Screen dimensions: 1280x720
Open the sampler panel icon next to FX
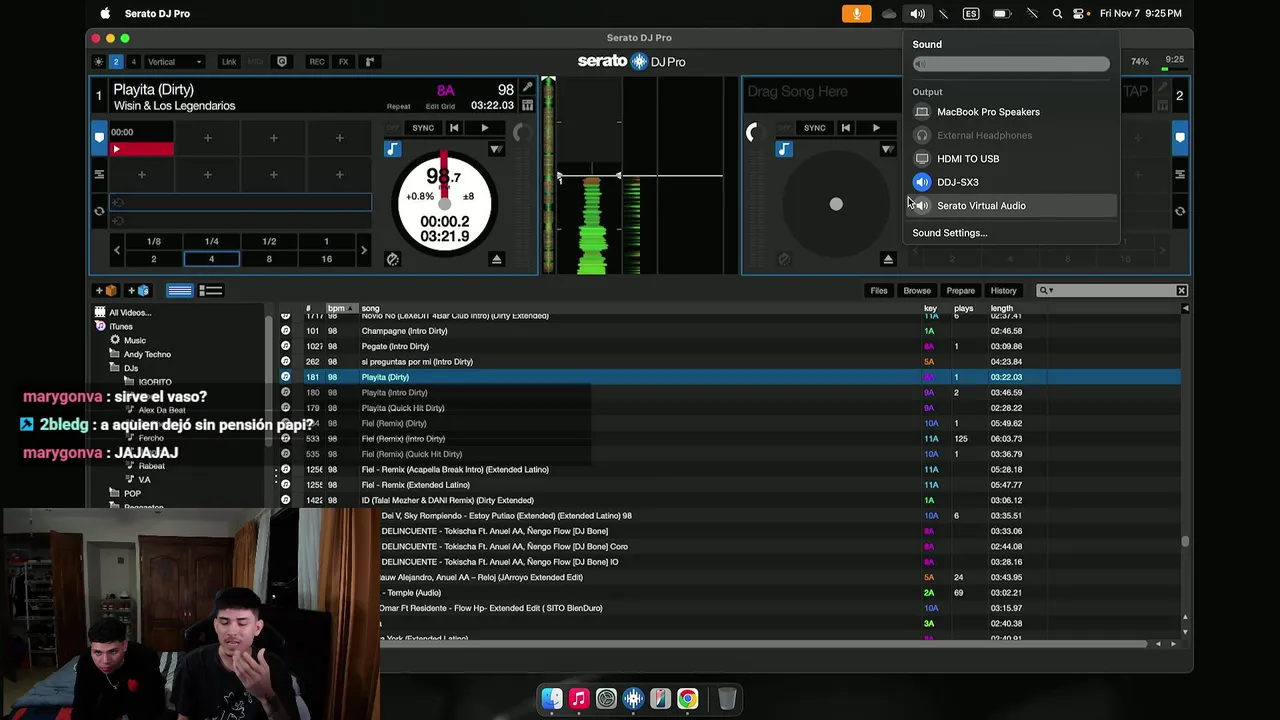tap(370, 62)
